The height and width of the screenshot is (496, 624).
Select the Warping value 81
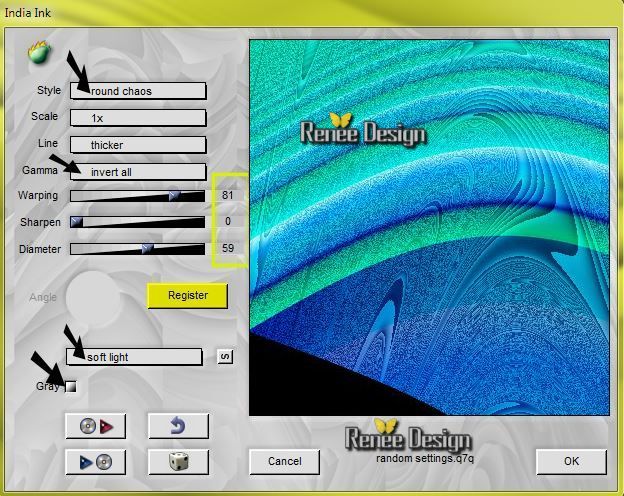[228, 195]
